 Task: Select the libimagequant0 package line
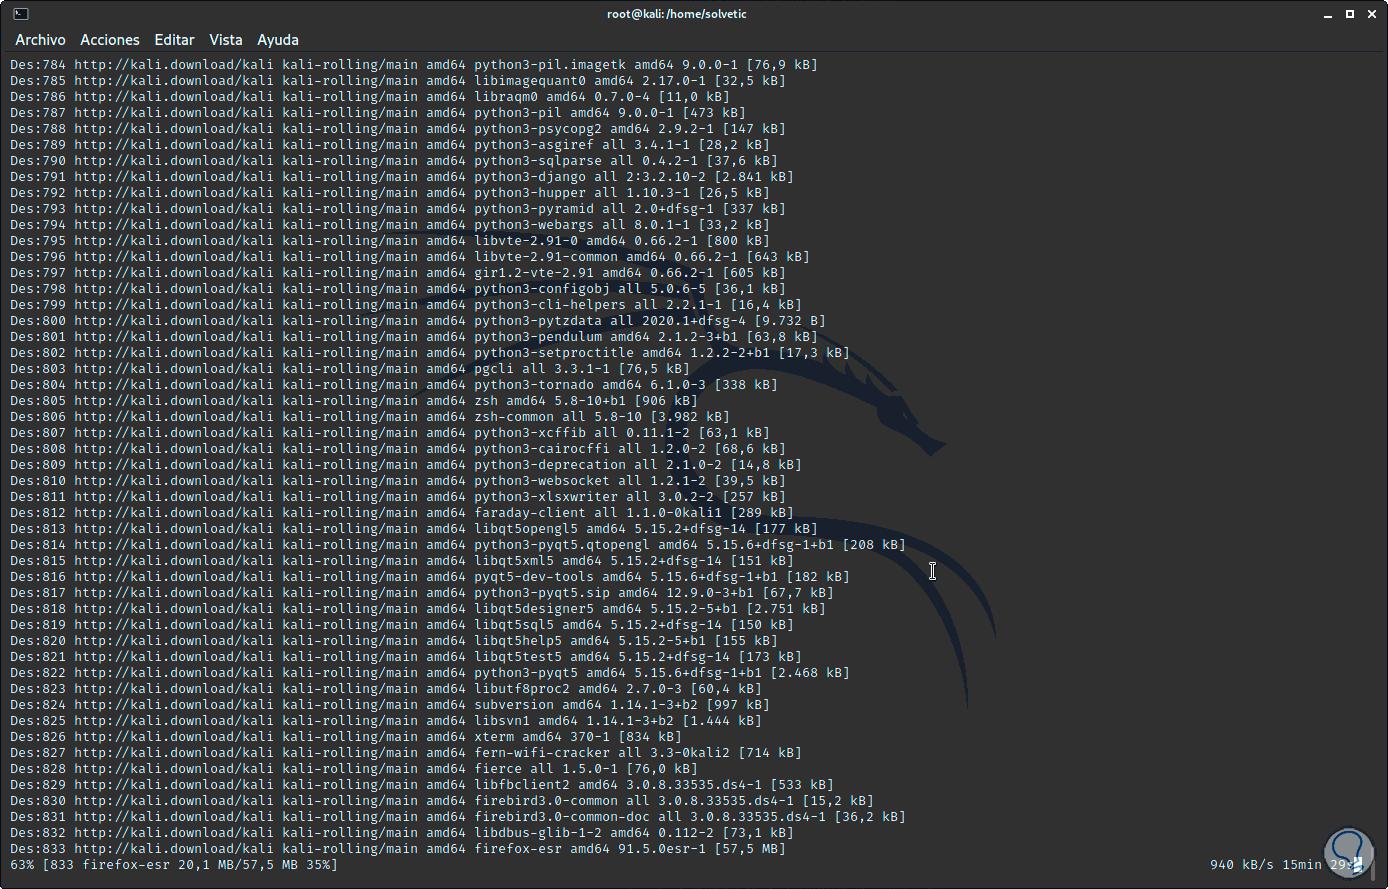click(x=398, y=80)
